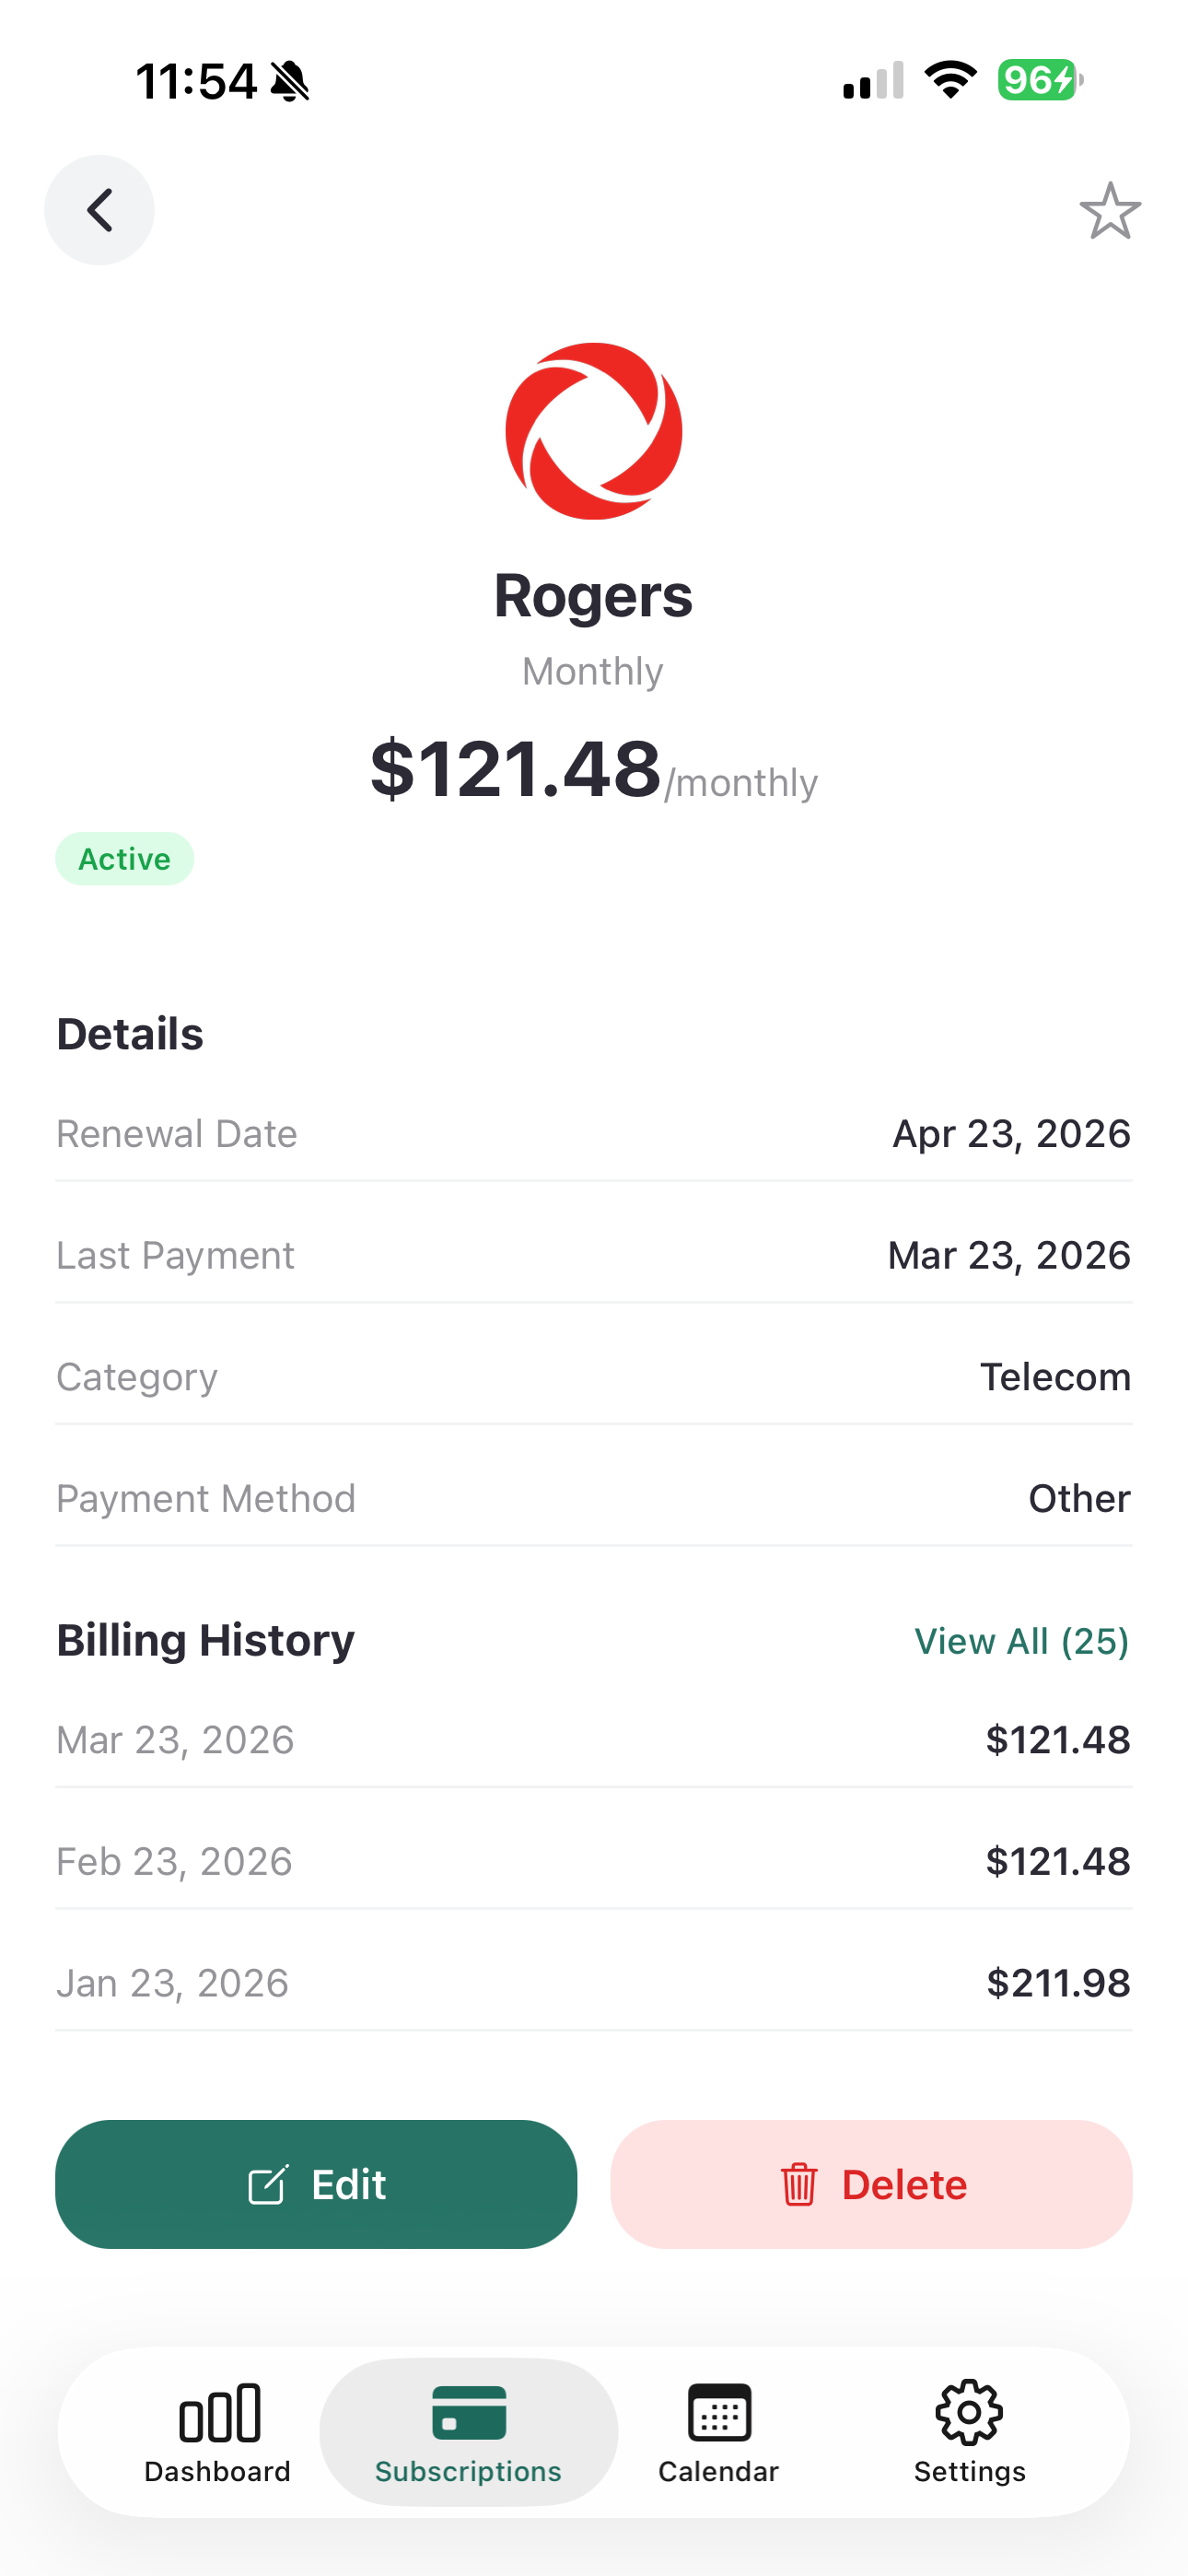Open the Dashboard tab
This screenshot has height=2576, width=1188.
pos(218,2433)
